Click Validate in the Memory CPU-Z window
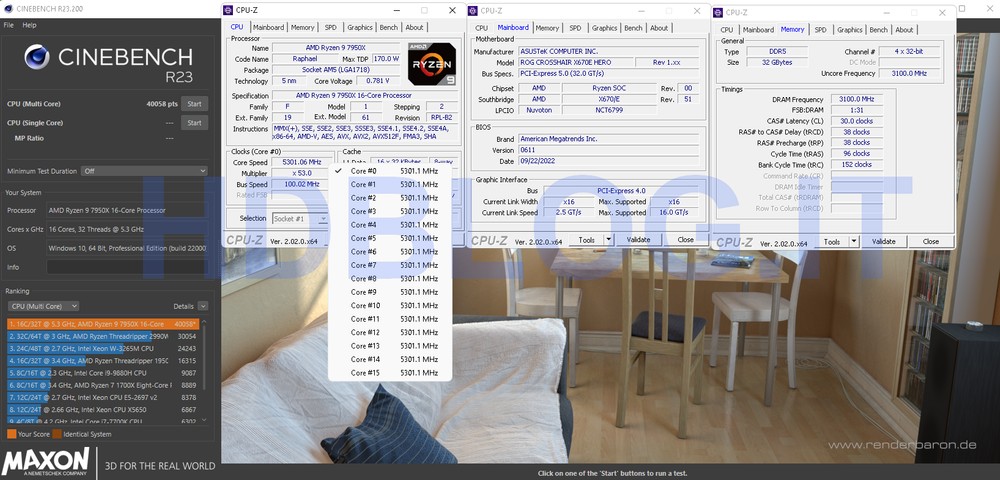The image size is (1000, 480). point(883,242)
